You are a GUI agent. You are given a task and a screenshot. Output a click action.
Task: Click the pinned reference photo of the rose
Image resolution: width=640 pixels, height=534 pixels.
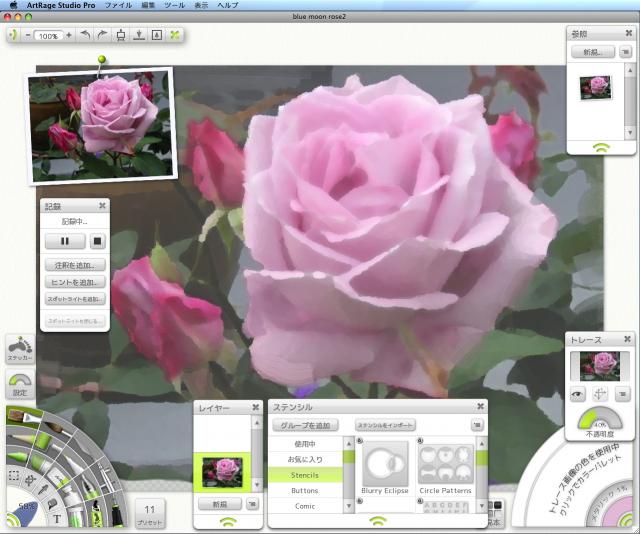(102, 127)
